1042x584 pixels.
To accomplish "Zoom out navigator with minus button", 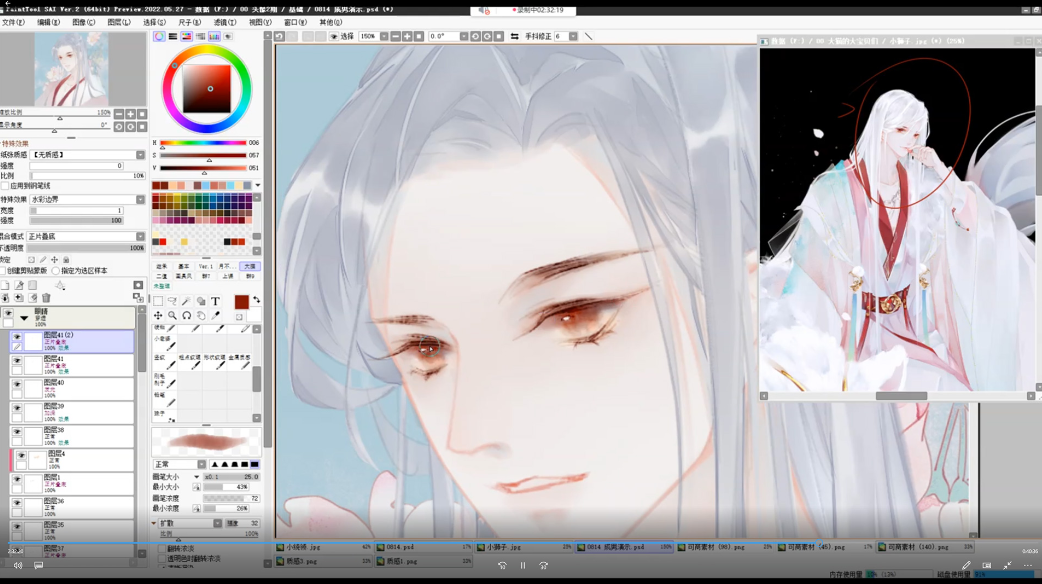I will coord(119,114).
